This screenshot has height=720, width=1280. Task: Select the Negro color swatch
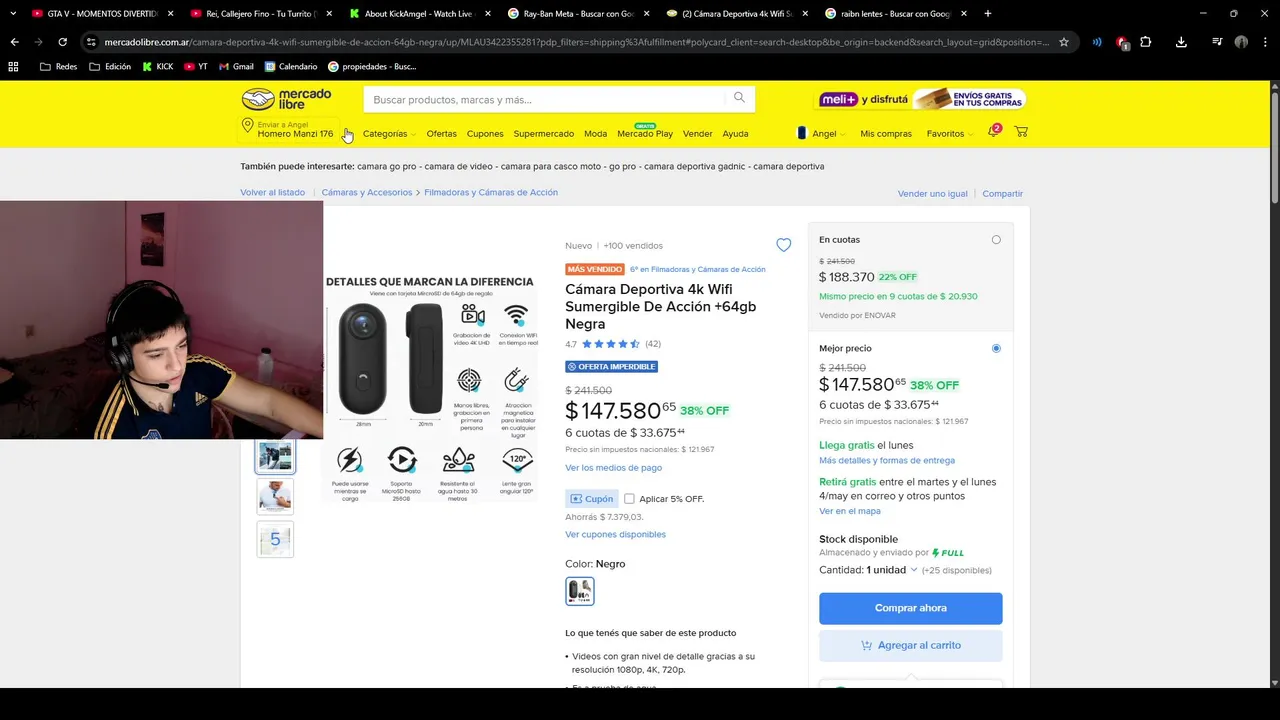pos(580,591)
